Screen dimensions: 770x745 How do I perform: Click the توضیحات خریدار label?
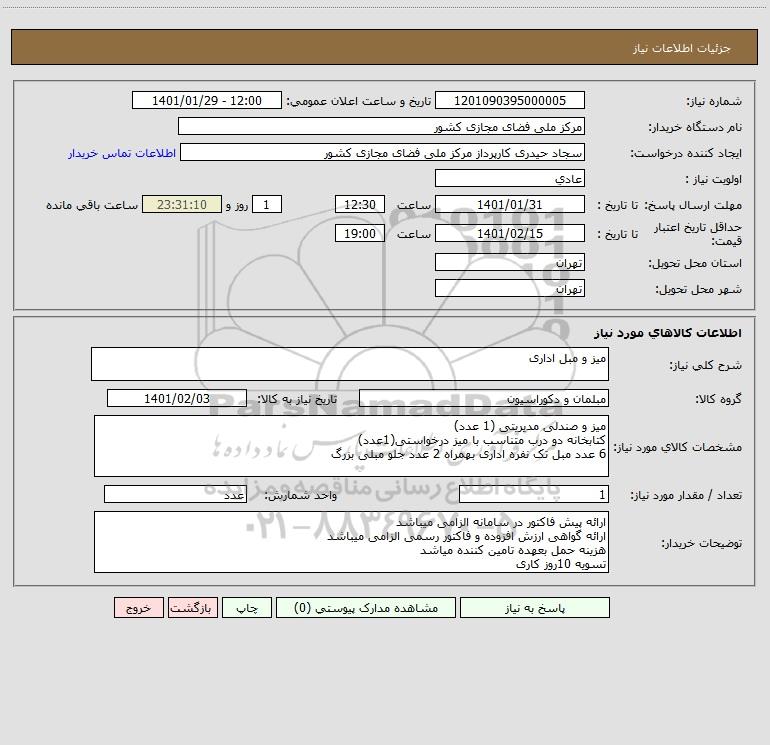tap(701, 544)
